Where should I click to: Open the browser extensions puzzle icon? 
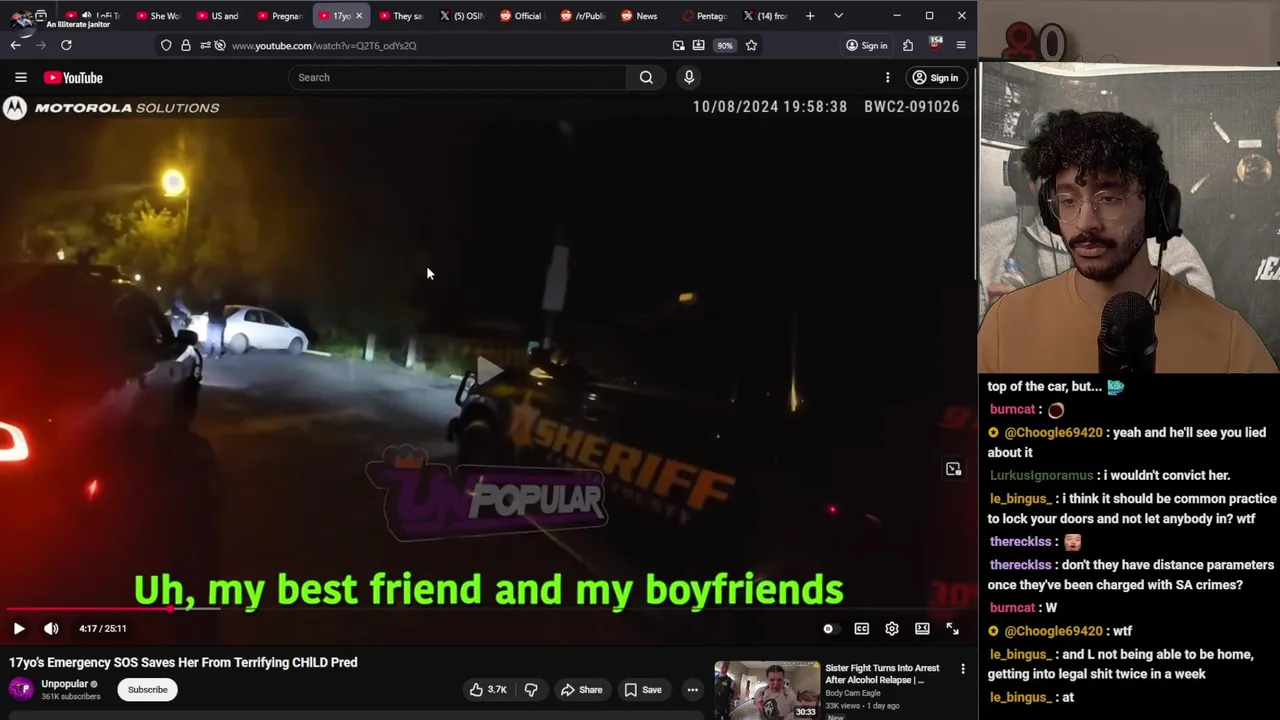click(908, 45)
